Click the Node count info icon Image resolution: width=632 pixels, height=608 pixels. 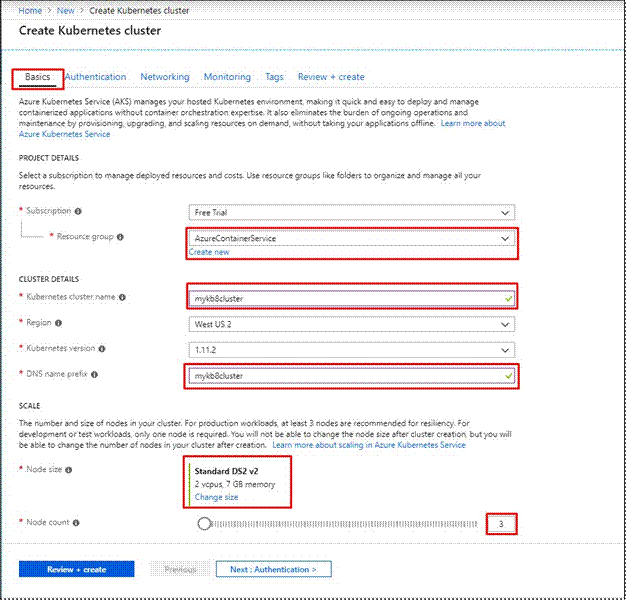pos(76,523)
